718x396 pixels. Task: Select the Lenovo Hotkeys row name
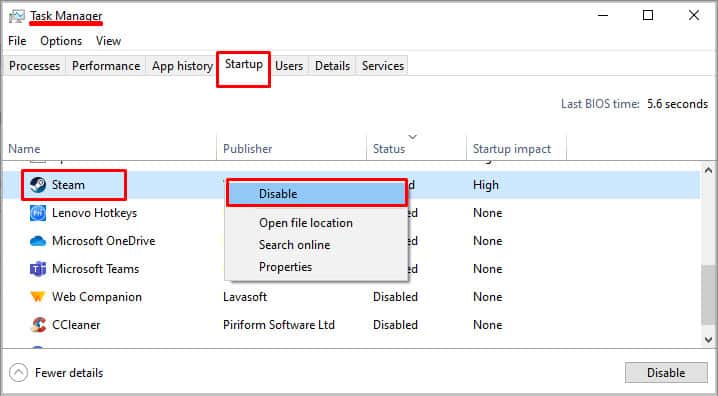point(94,213)
